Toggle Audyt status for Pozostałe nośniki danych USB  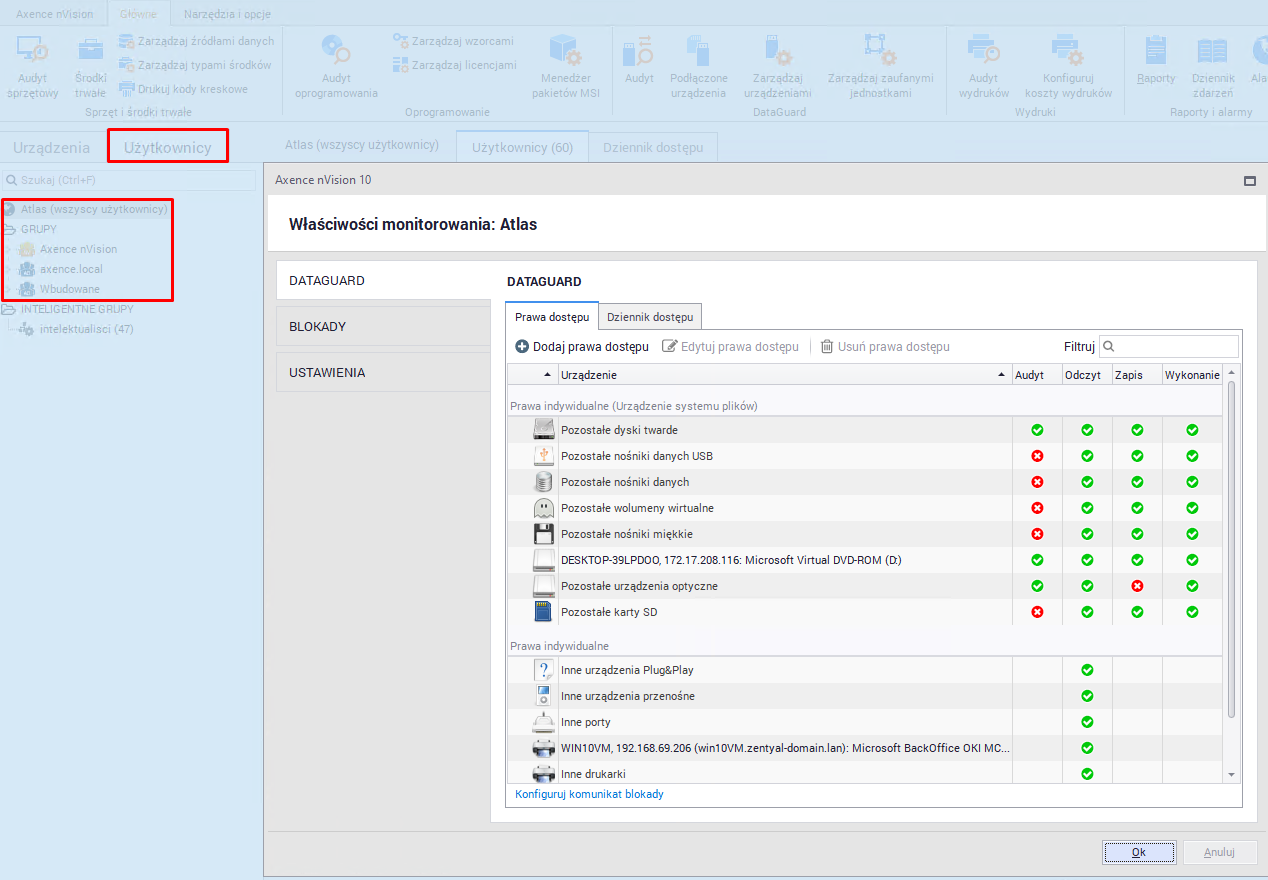pyautogui.click(x=1037, y=456)
